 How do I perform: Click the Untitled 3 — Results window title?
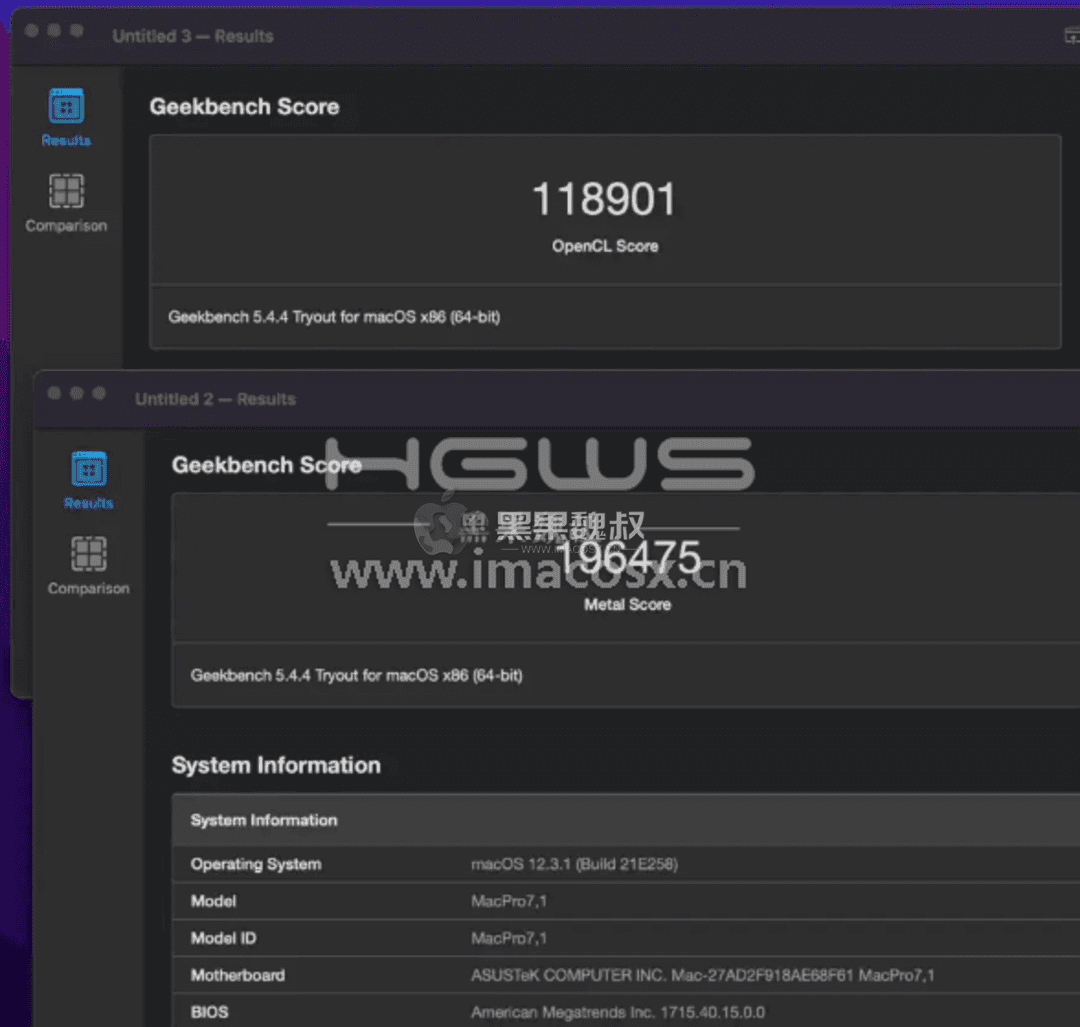pyautogui.click(x=193, y=36)
